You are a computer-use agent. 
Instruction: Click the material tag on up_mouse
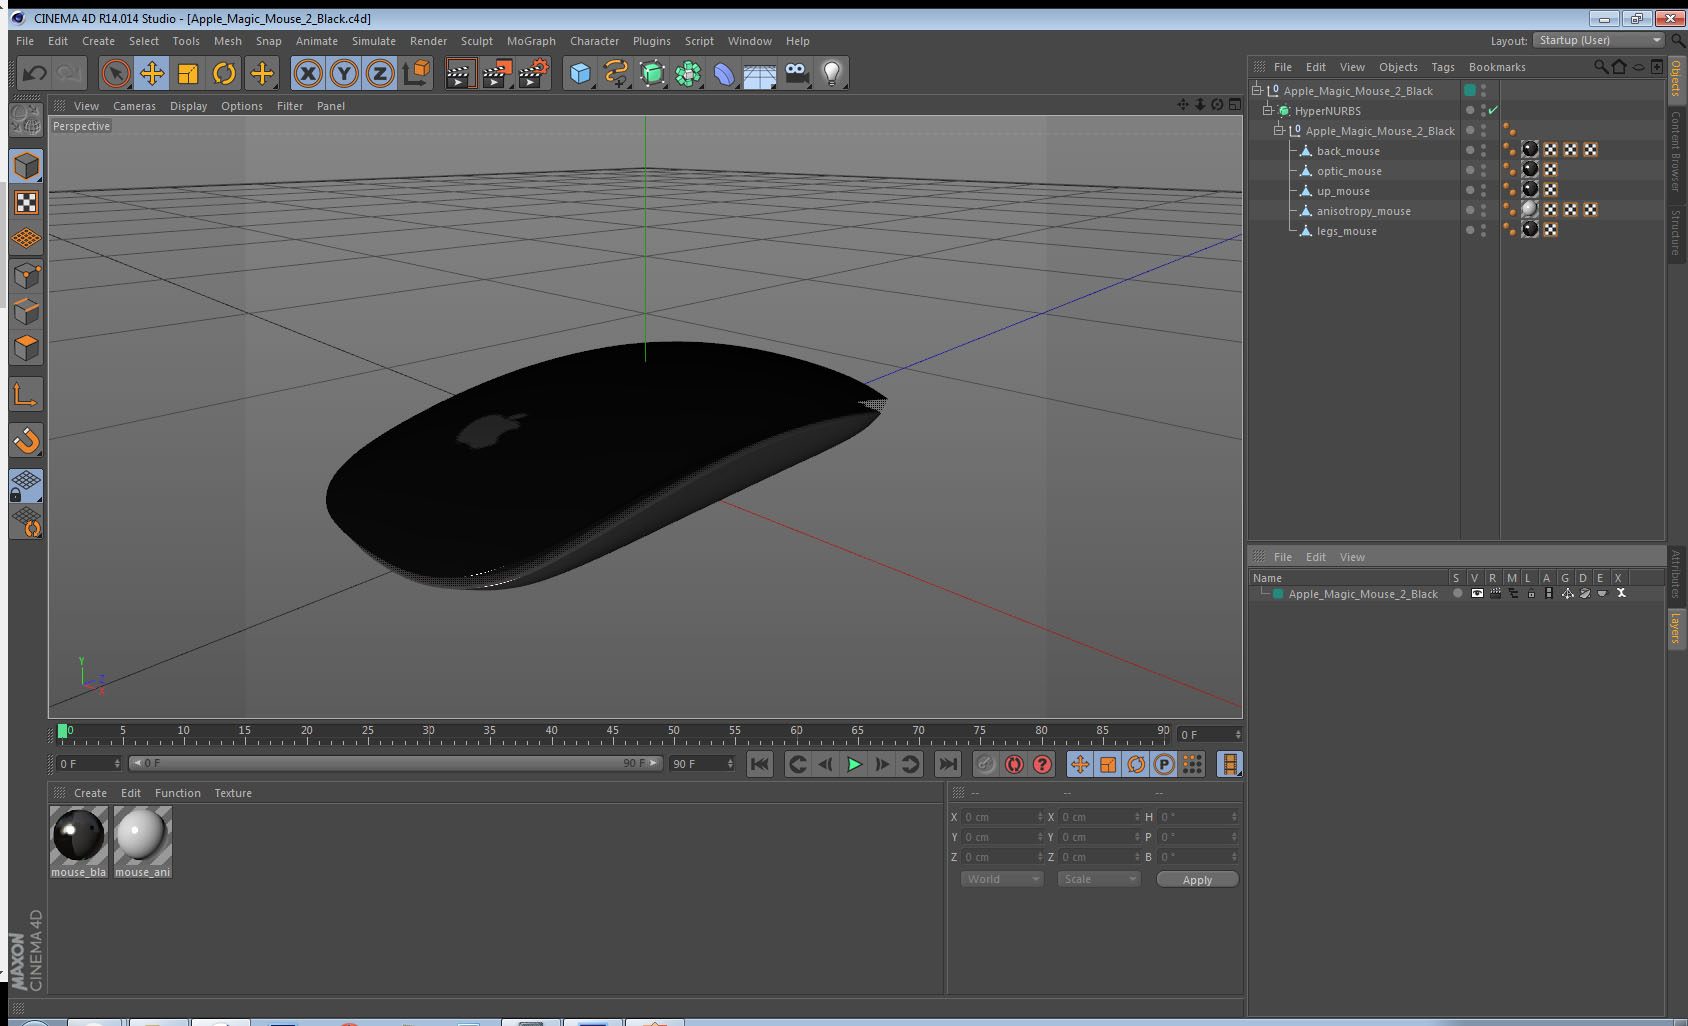tap(1530, 190)
